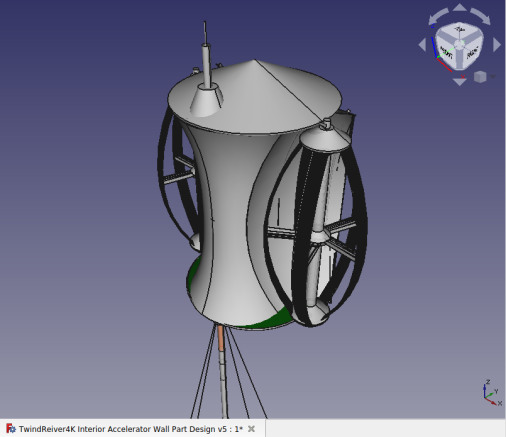506x437 pixels.
Task: Click the FreeCAD icon on the document tab
Action: click(11, 428)
